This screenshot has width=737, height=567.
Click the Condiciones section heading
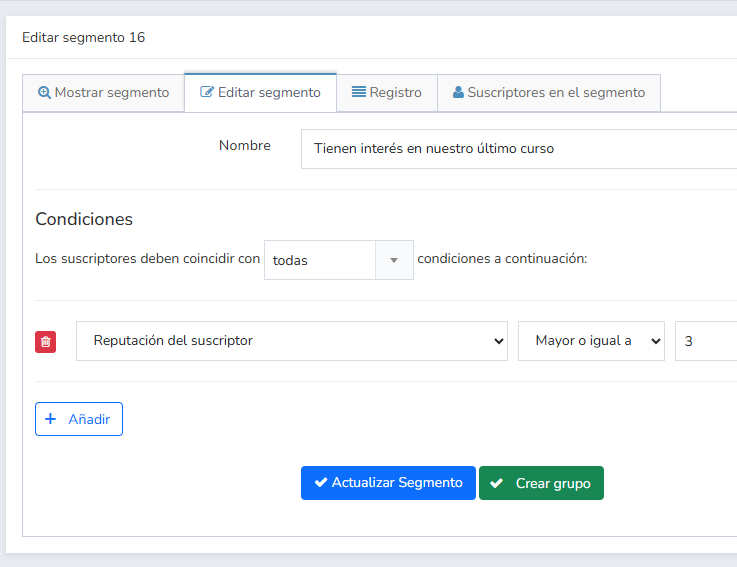point(84,219)
